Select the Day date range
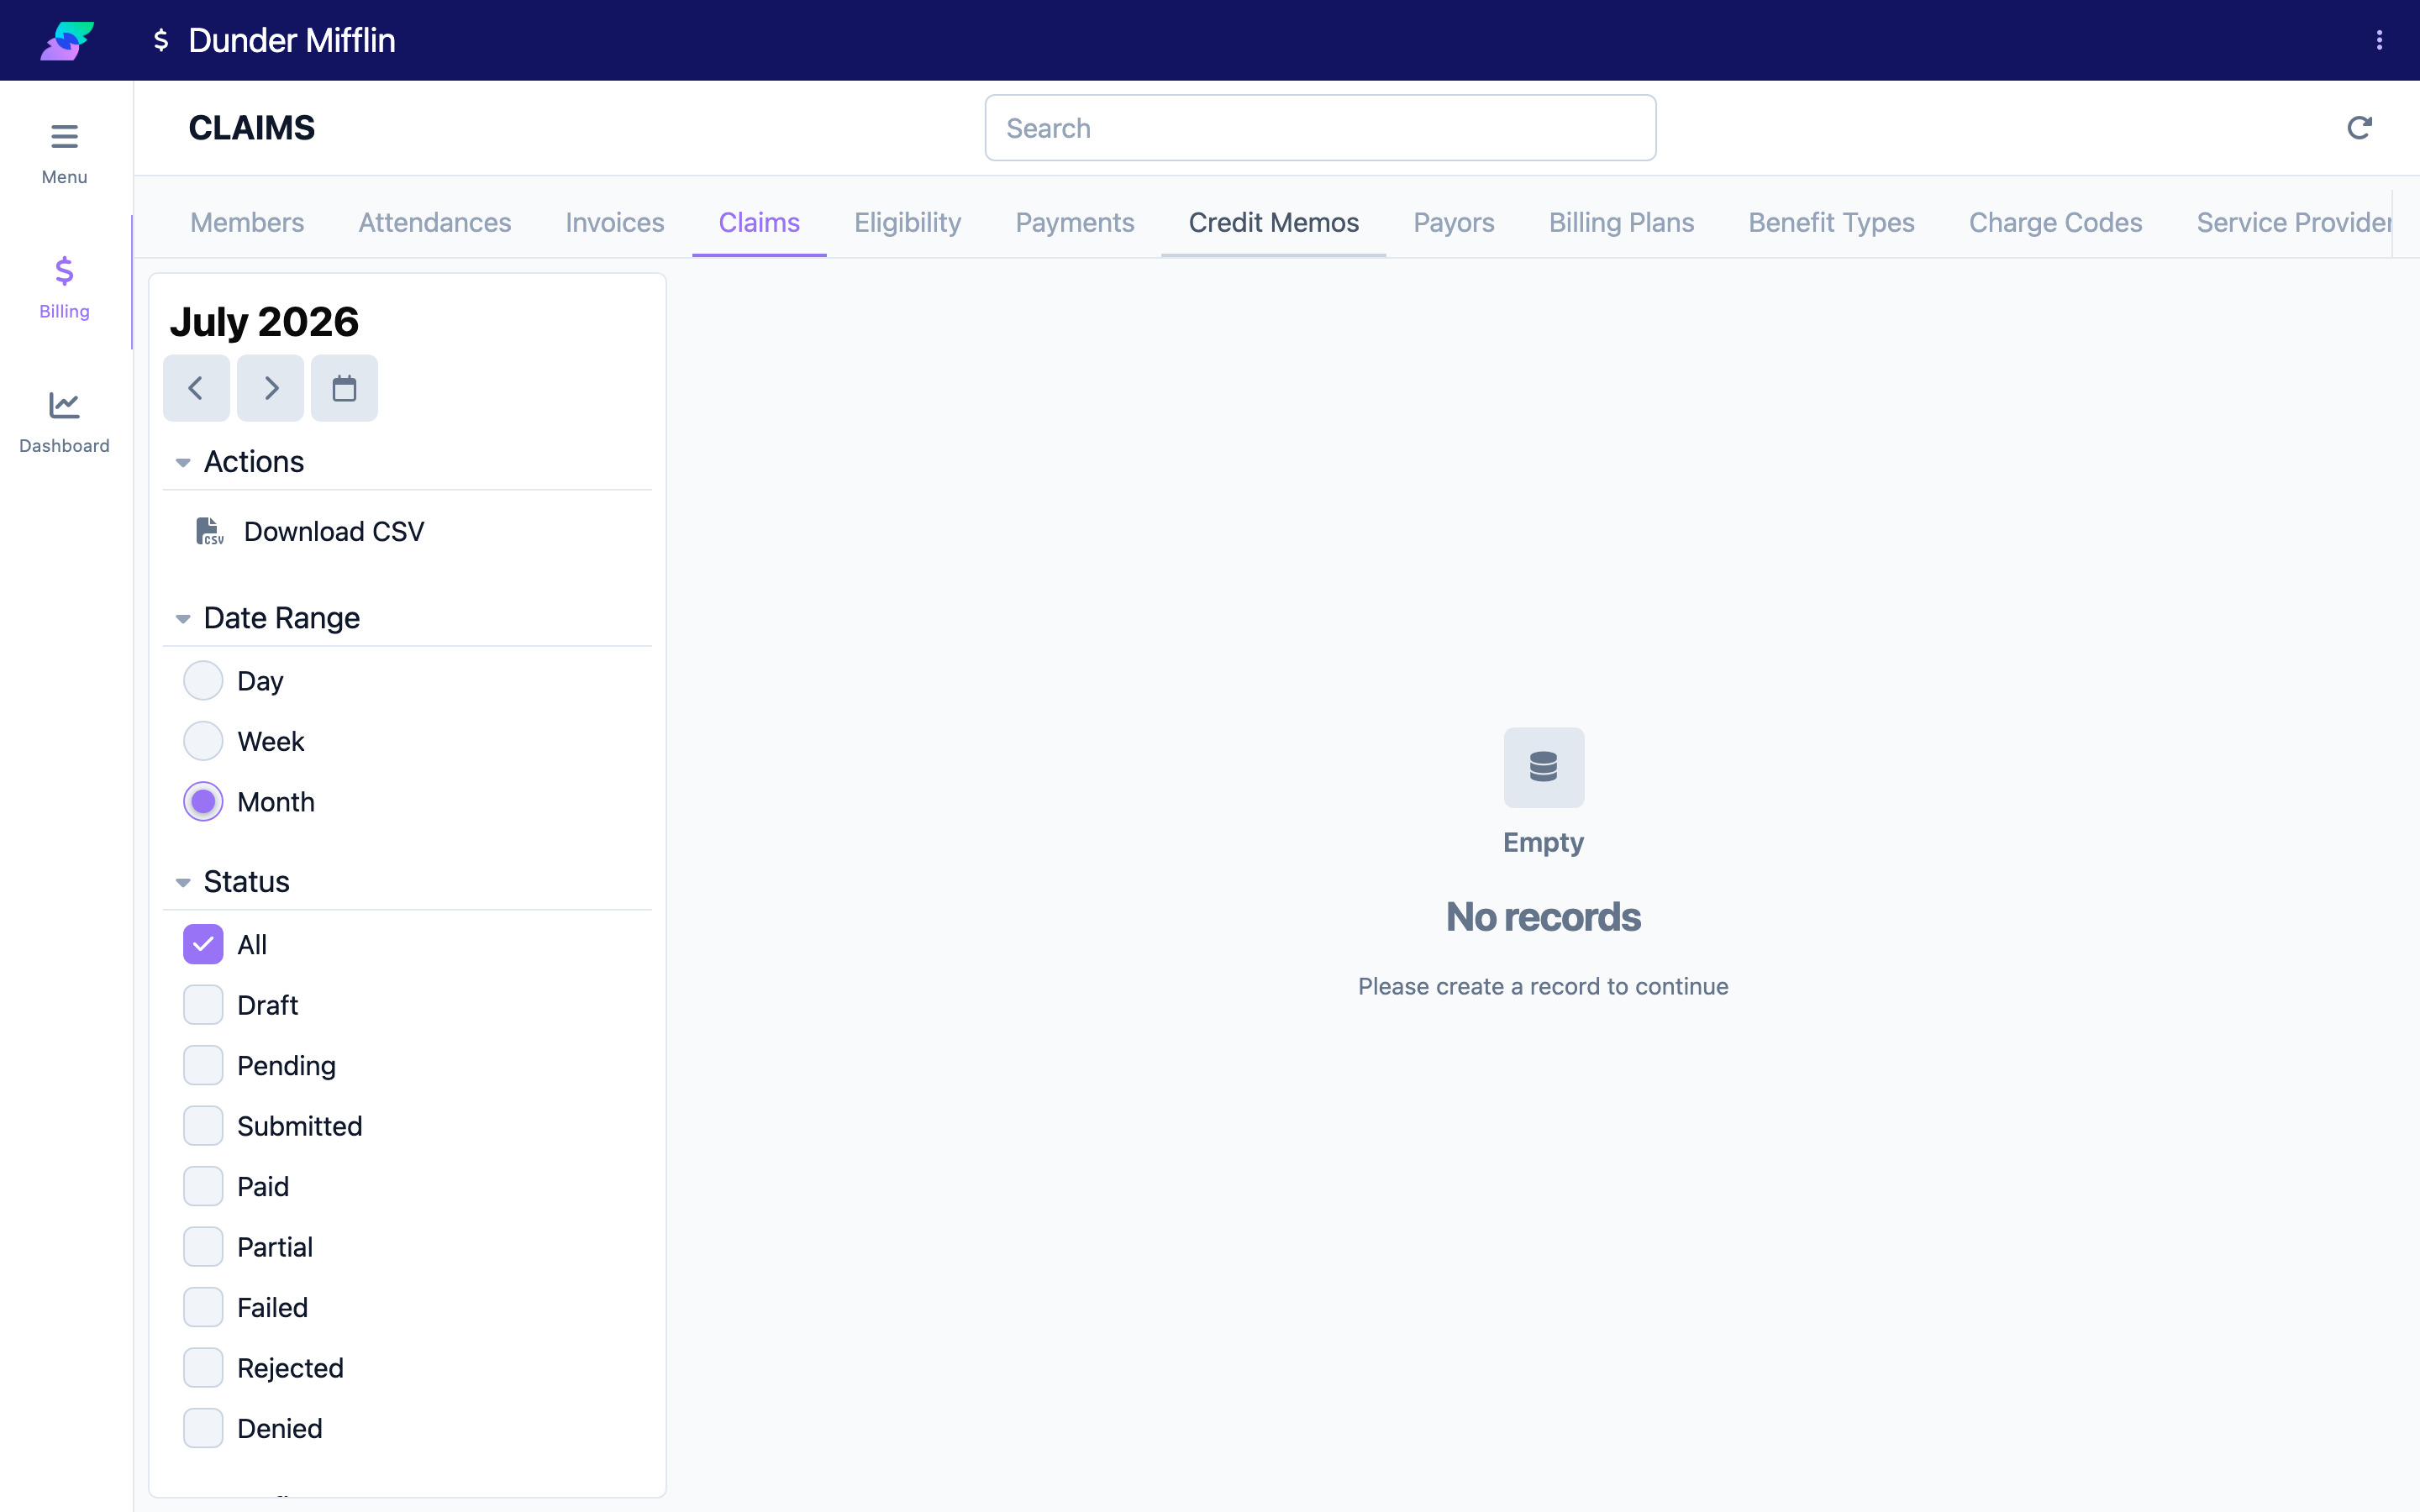The height and width of the screenshot is (1512, 2420). tap(203, 681)
